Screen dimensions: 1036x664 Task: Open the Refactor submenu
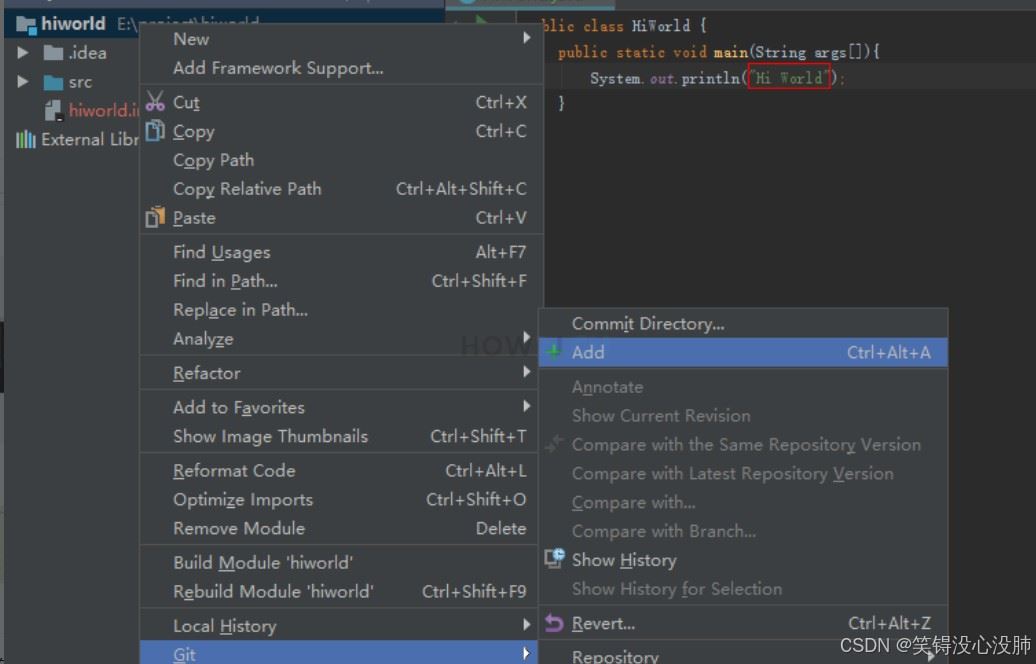tap(207, 373)
